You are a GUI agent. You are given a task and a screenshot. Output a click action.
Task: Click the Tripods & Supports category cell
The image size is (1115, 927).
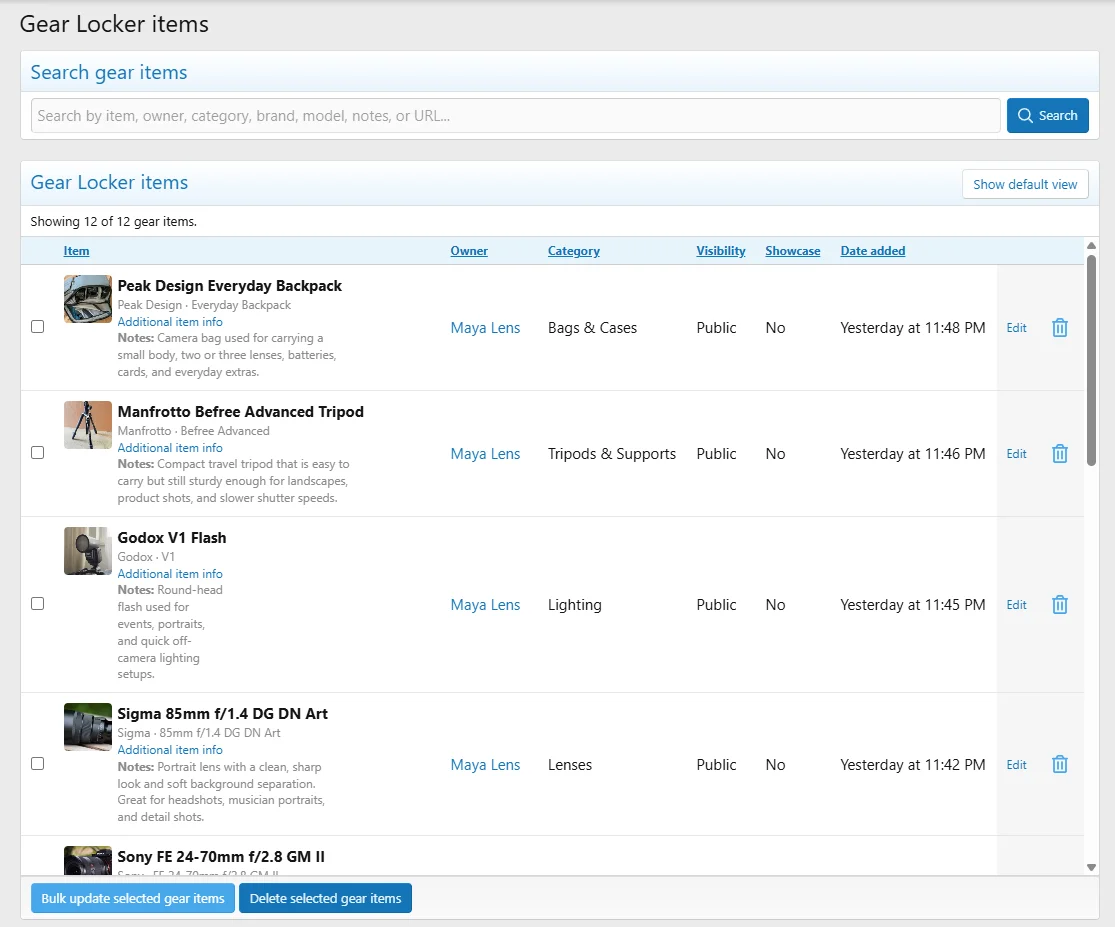(x=612, y=454)
